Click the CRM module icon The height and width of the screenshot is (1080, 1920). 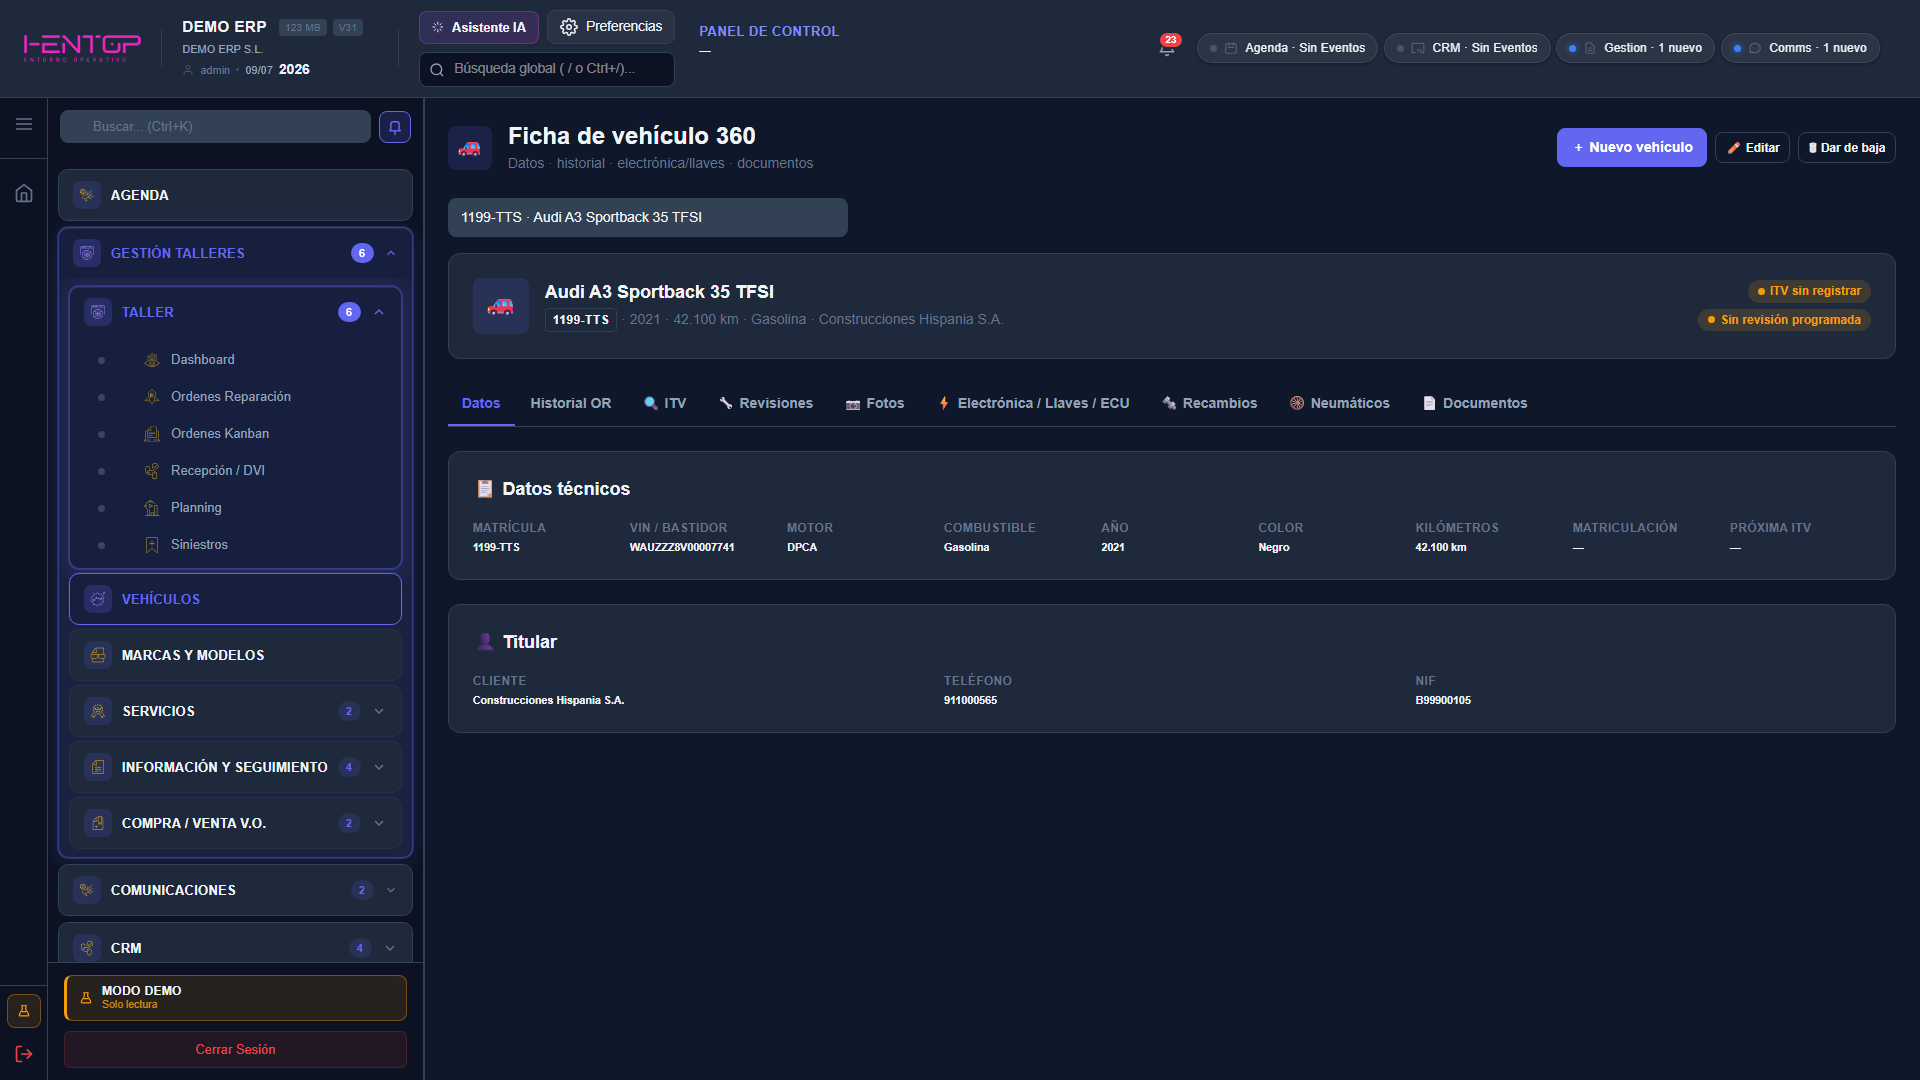87,948
